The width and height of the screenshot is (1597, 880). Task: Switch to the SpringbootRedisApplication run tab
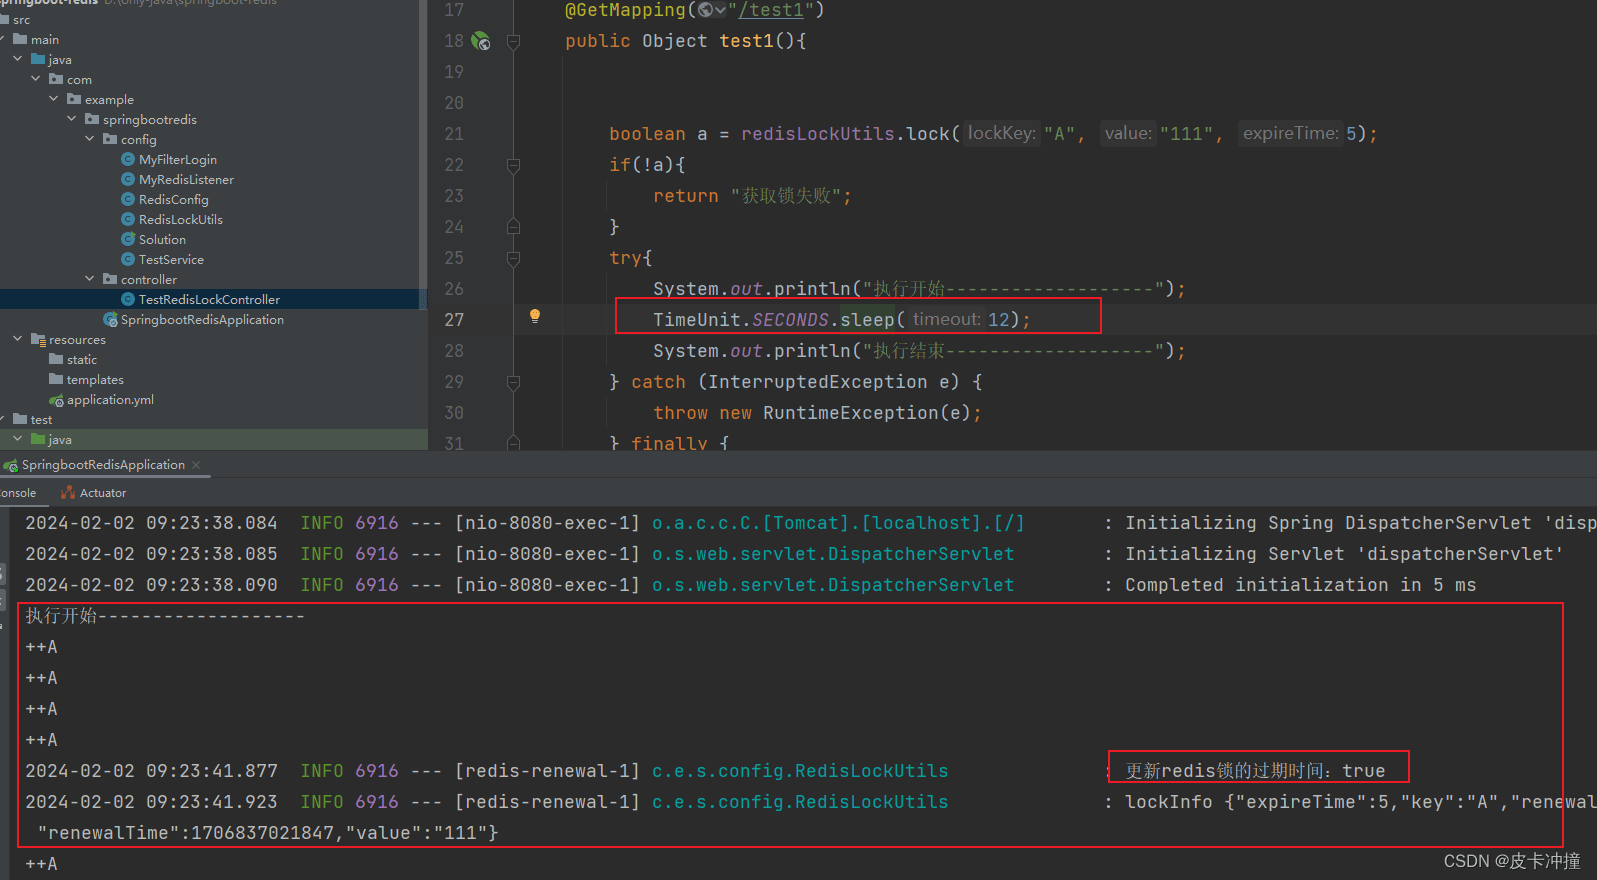point(103,465)
